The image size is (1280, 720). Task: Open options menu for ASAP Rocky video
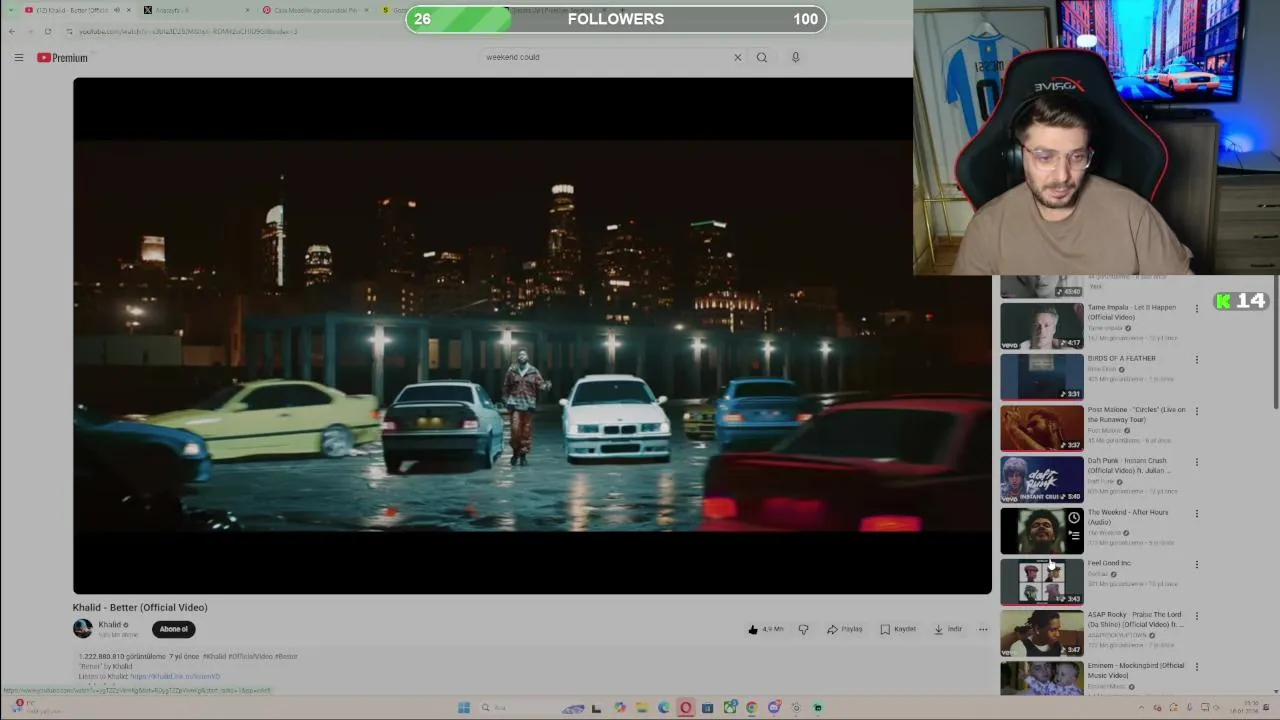coord(1197,615)
